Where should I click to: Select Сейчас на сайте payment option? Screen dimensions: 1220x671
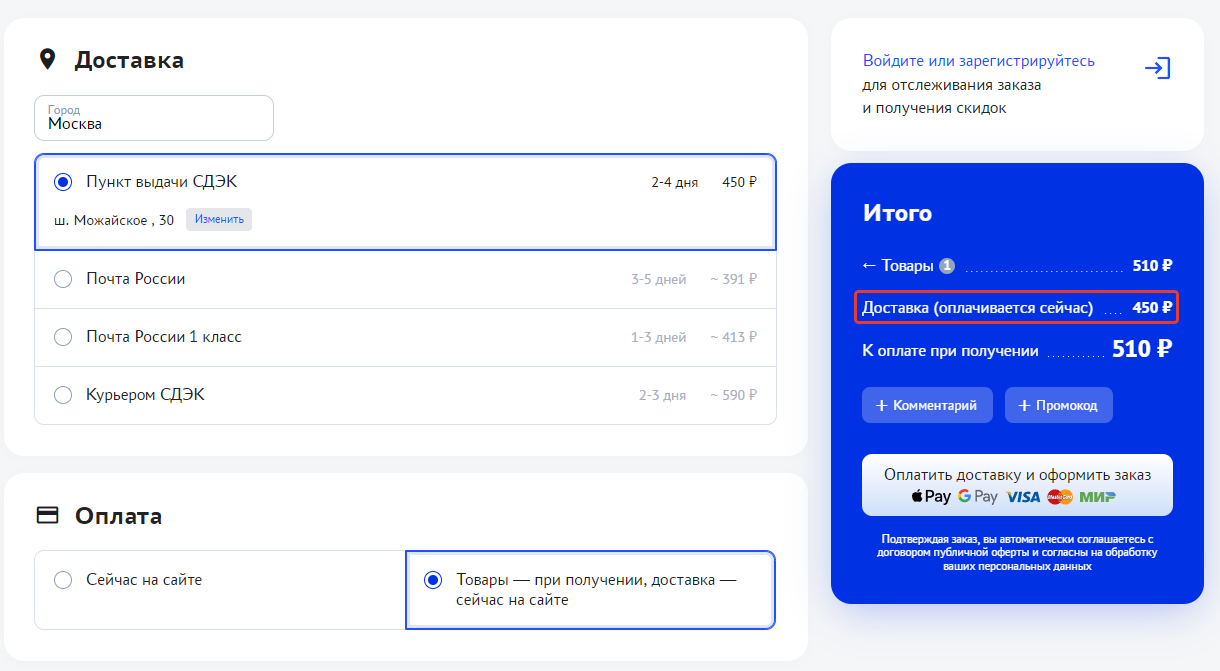coord(63,580)
